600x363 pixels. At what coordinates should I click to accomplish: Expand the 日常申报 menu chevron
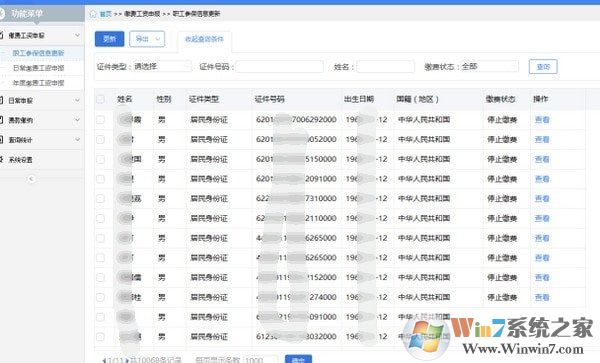77,100
